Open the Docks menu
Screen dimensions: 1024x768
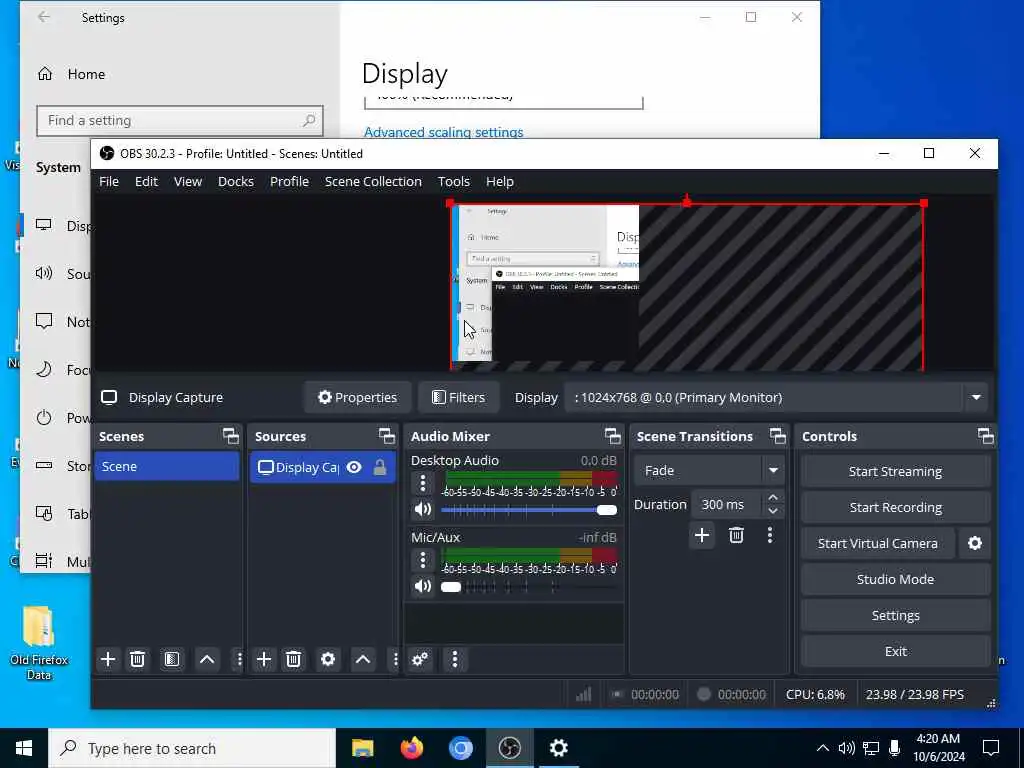[236, 182]
